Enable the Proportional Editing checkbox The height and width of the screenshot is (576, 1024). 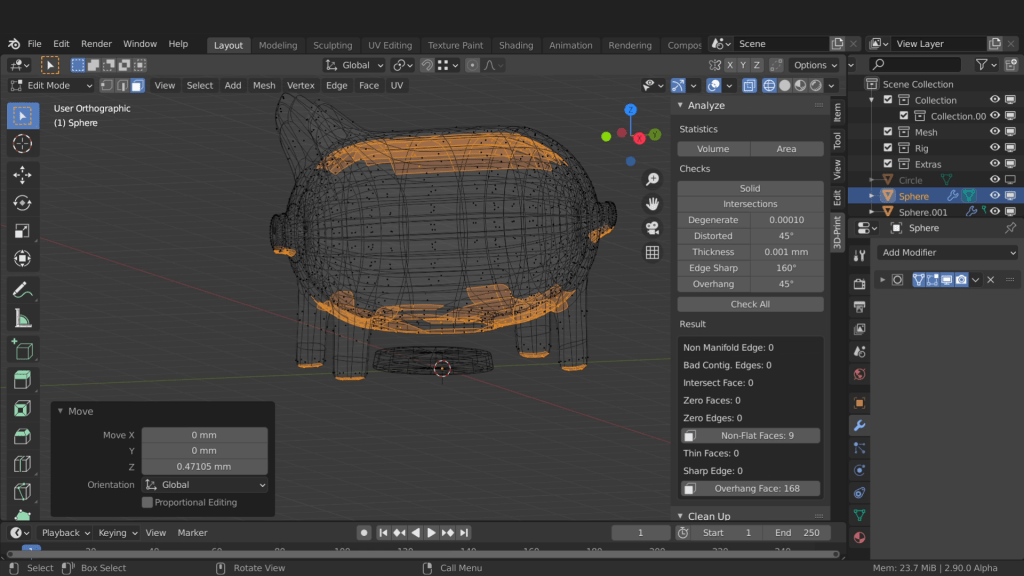pyautogui.click(x=148, y=502)
